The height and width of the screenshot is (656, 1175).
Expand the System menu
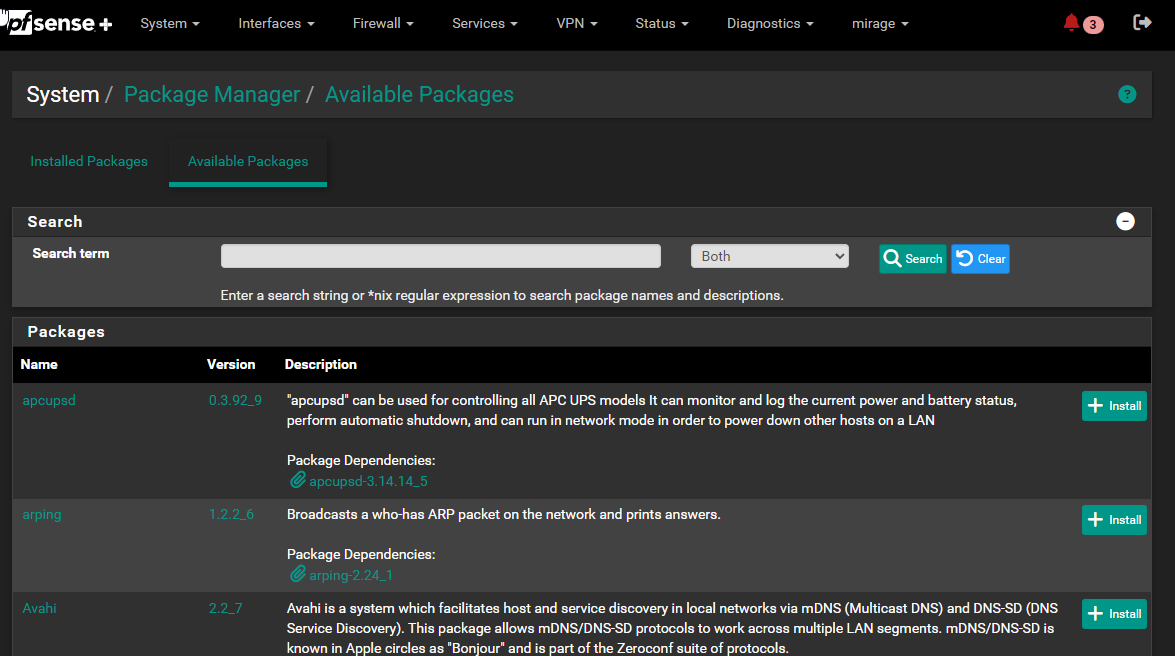coord(170,24)
